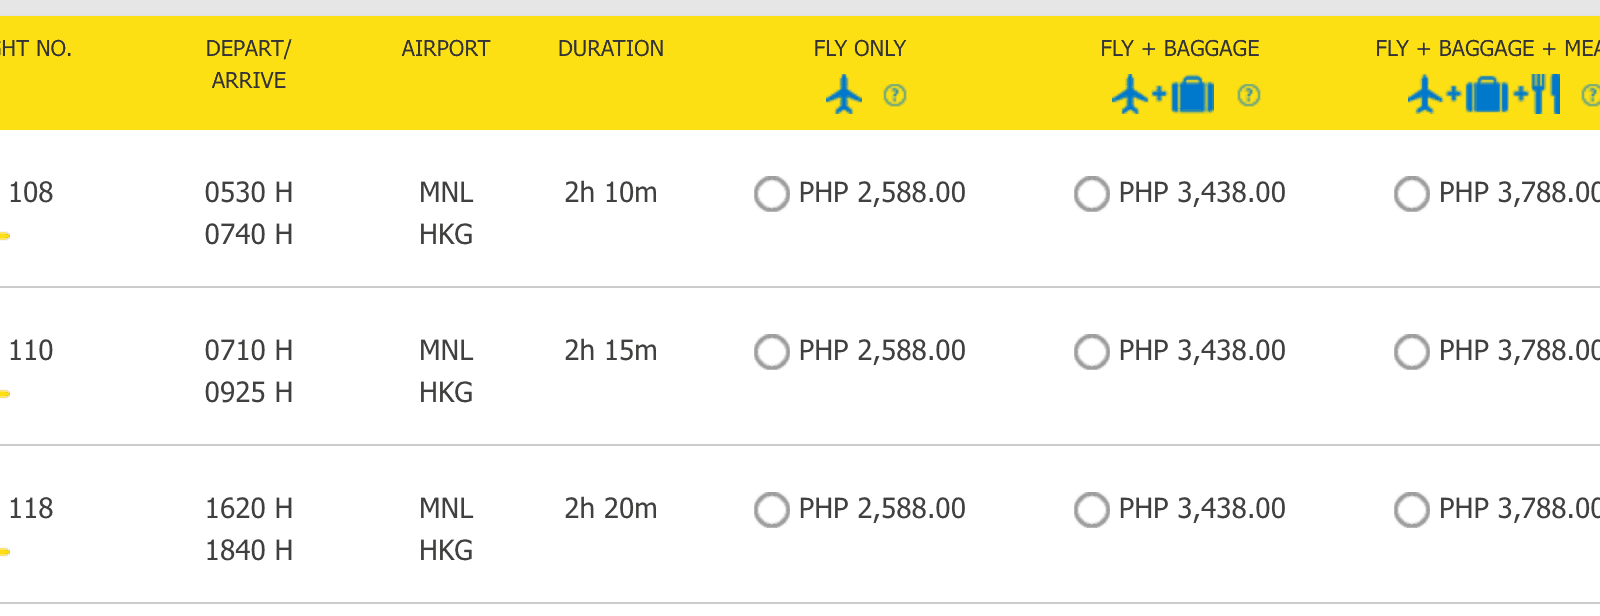Click flight number 118 in the table
The height and width of the screenshot is (616, 1600).
31,508
